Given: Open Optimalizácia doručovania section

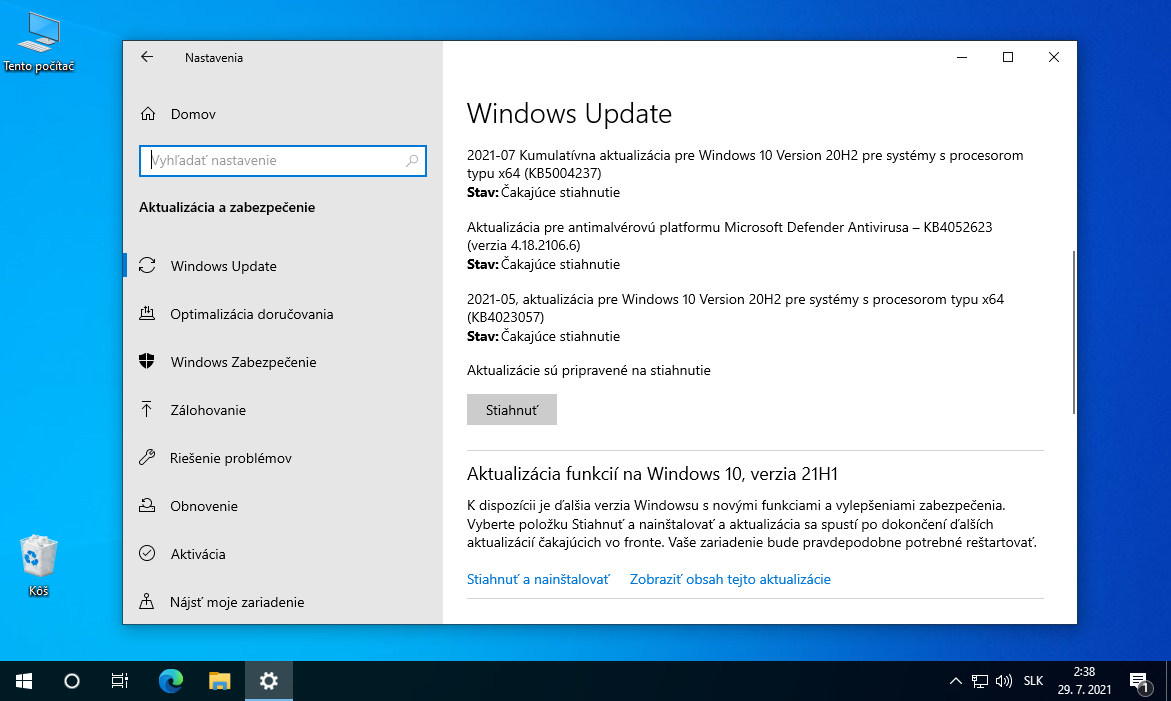Looking at the screenshot, I should click(251, 314).
